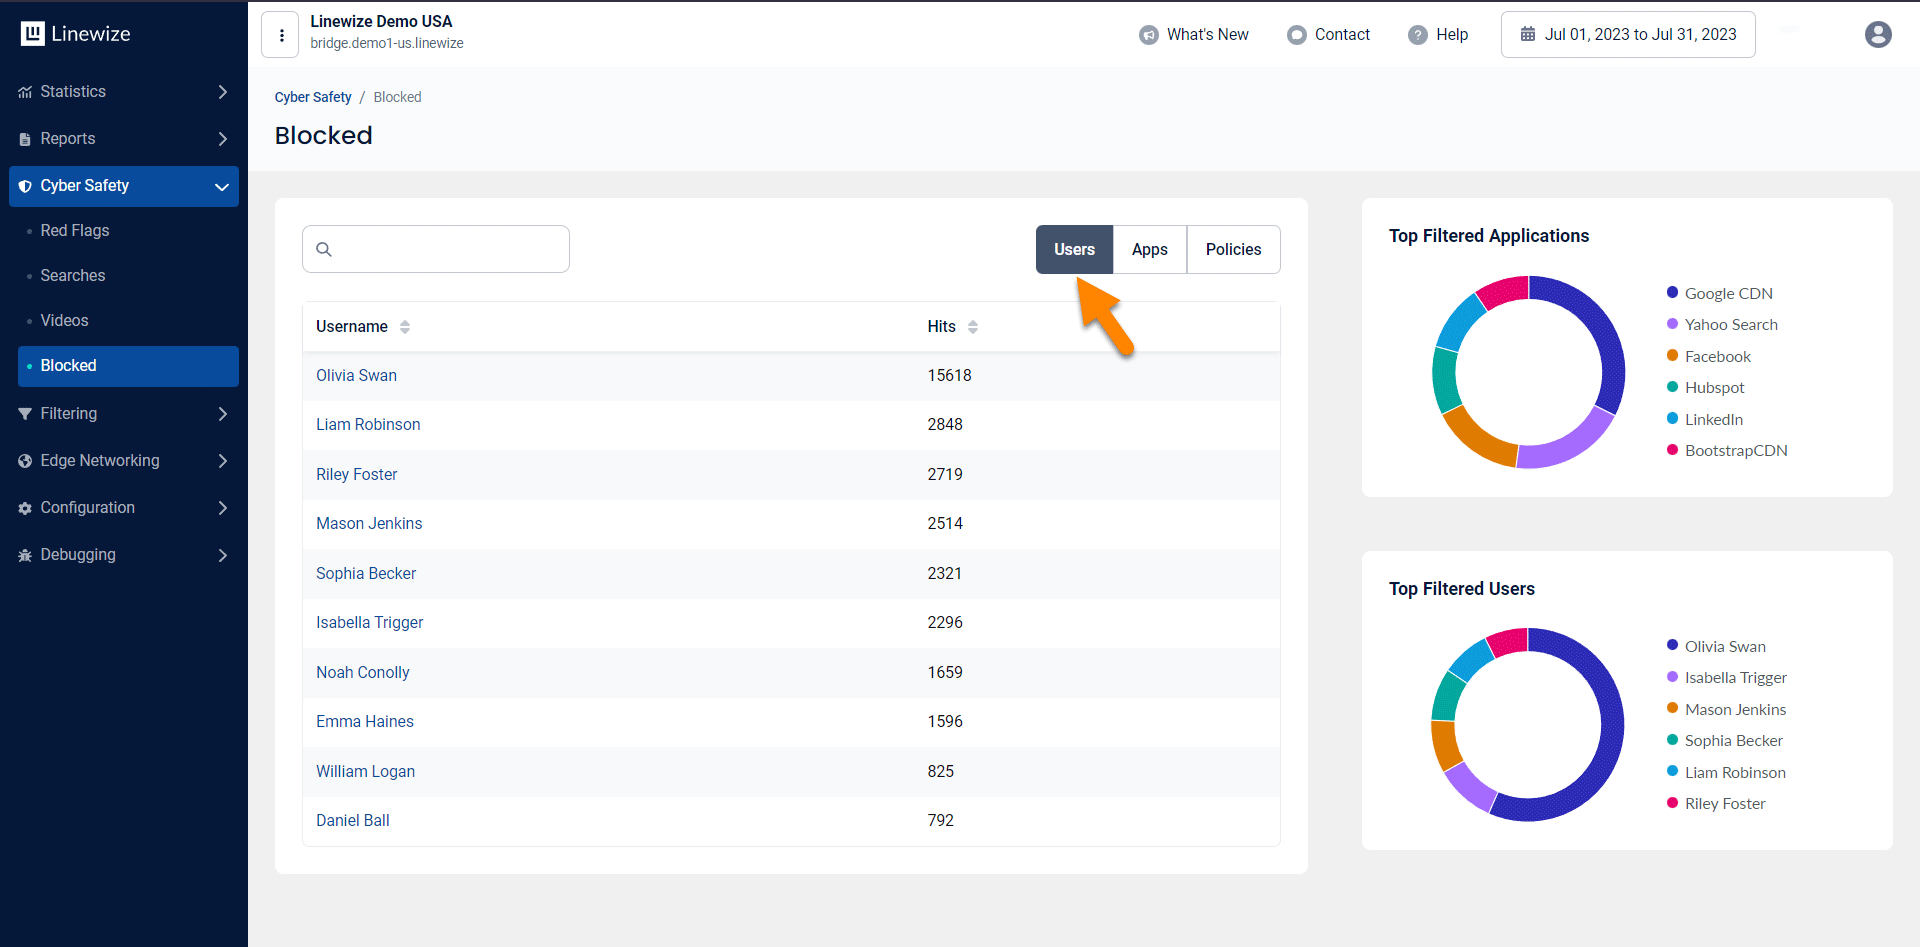Image resolution: width=1920 pixels, height=947 pixels.
Task: Switch to the Policies tab
Action: [x=1233, y=249]
